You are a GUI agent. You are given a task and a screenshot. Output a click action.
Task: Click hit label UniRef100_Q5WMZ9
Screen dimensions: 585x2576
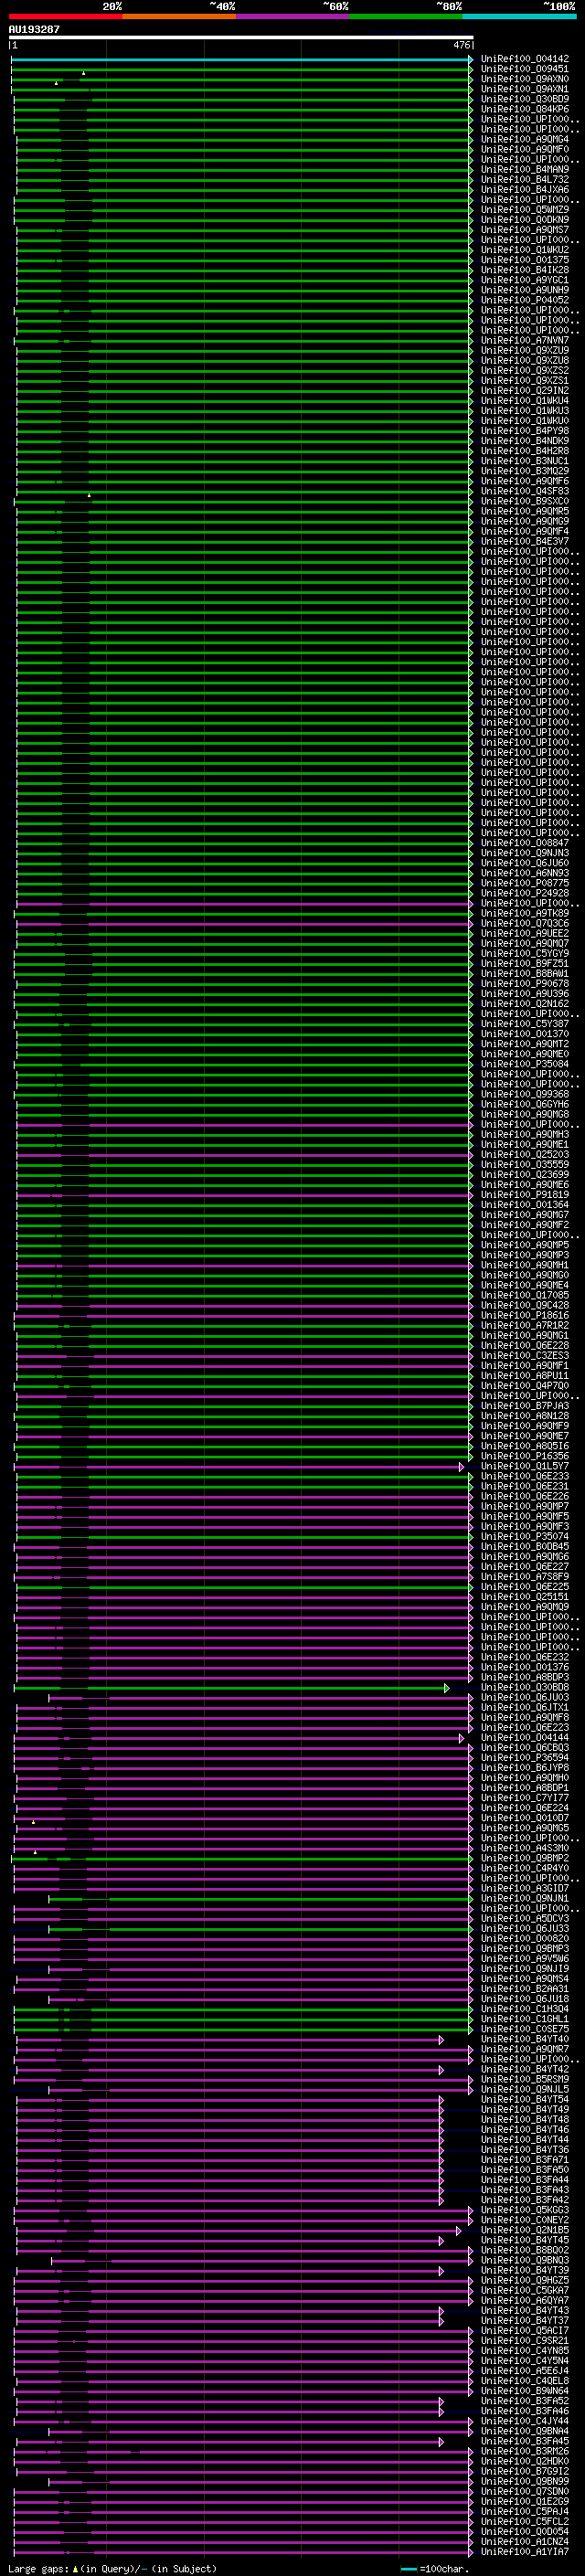click(525, 210)
